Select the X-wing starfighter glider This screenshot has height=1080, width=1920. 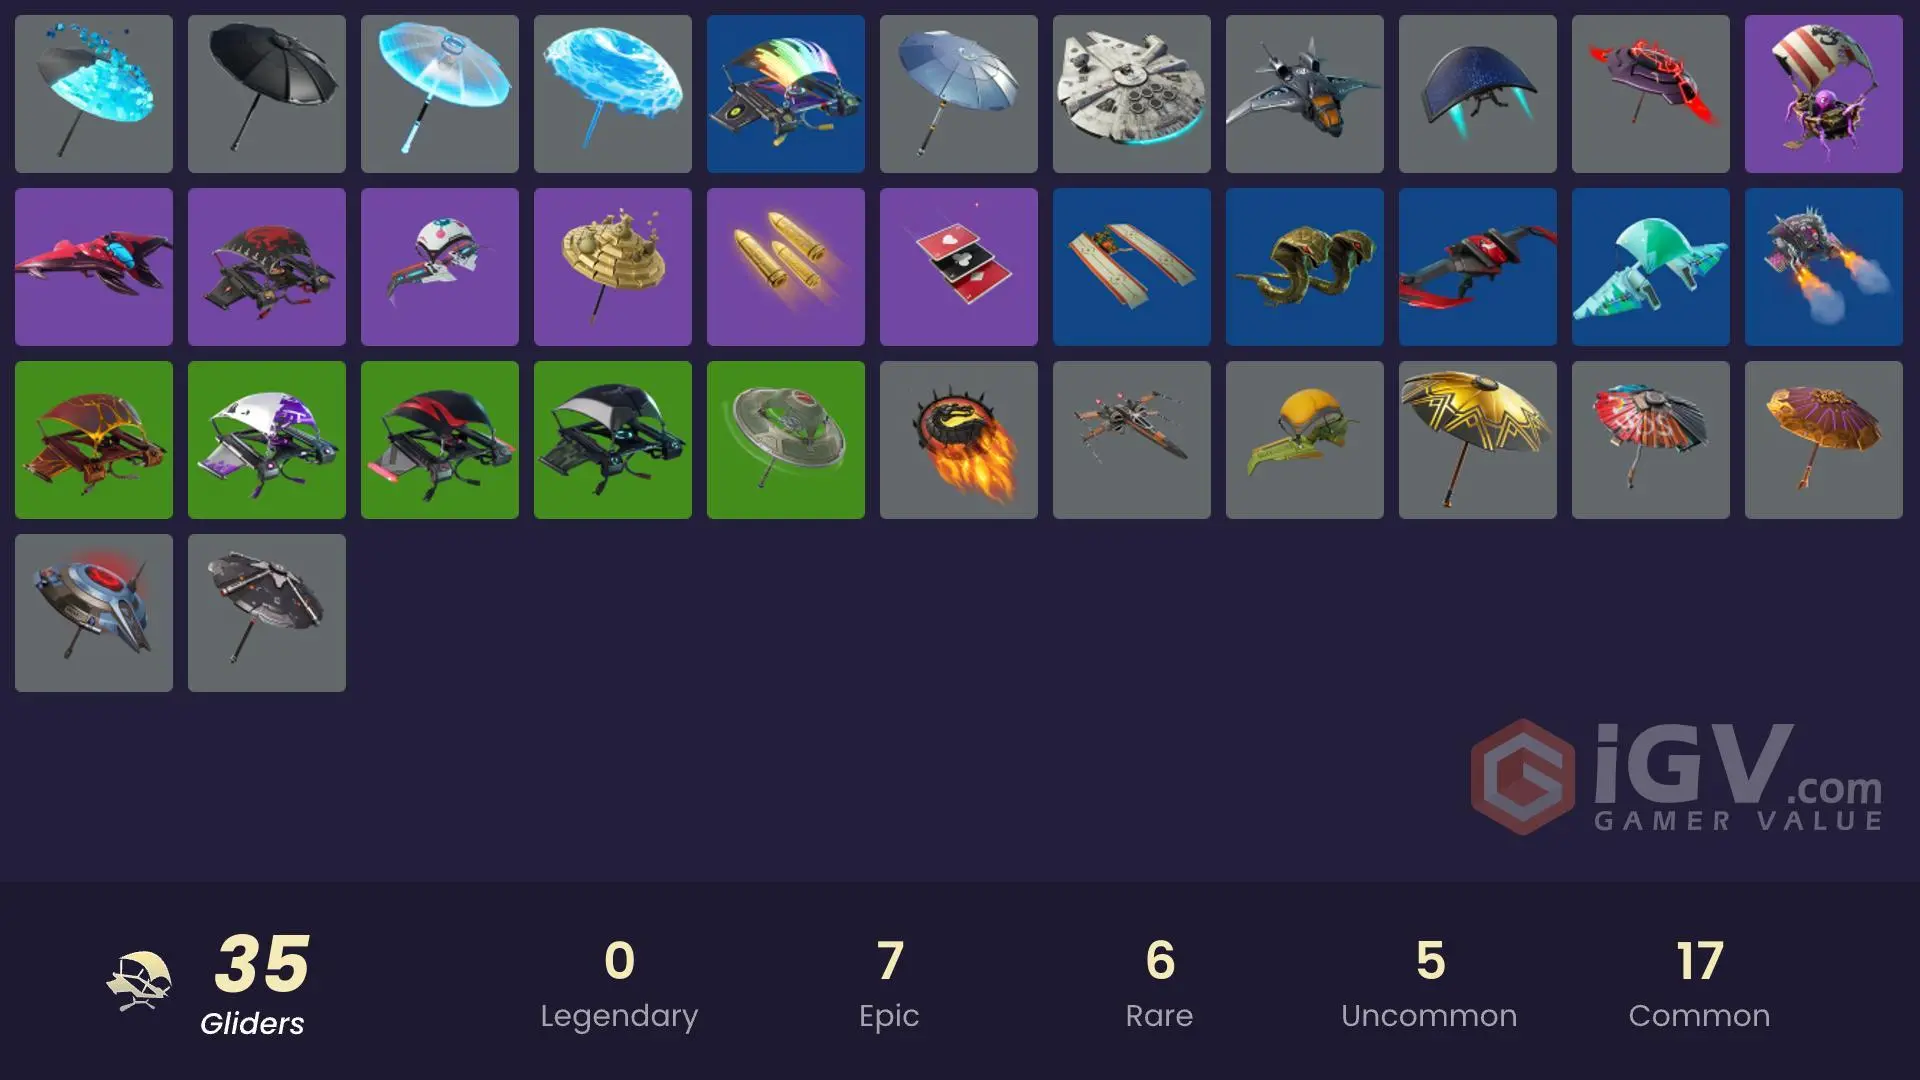1132,440
